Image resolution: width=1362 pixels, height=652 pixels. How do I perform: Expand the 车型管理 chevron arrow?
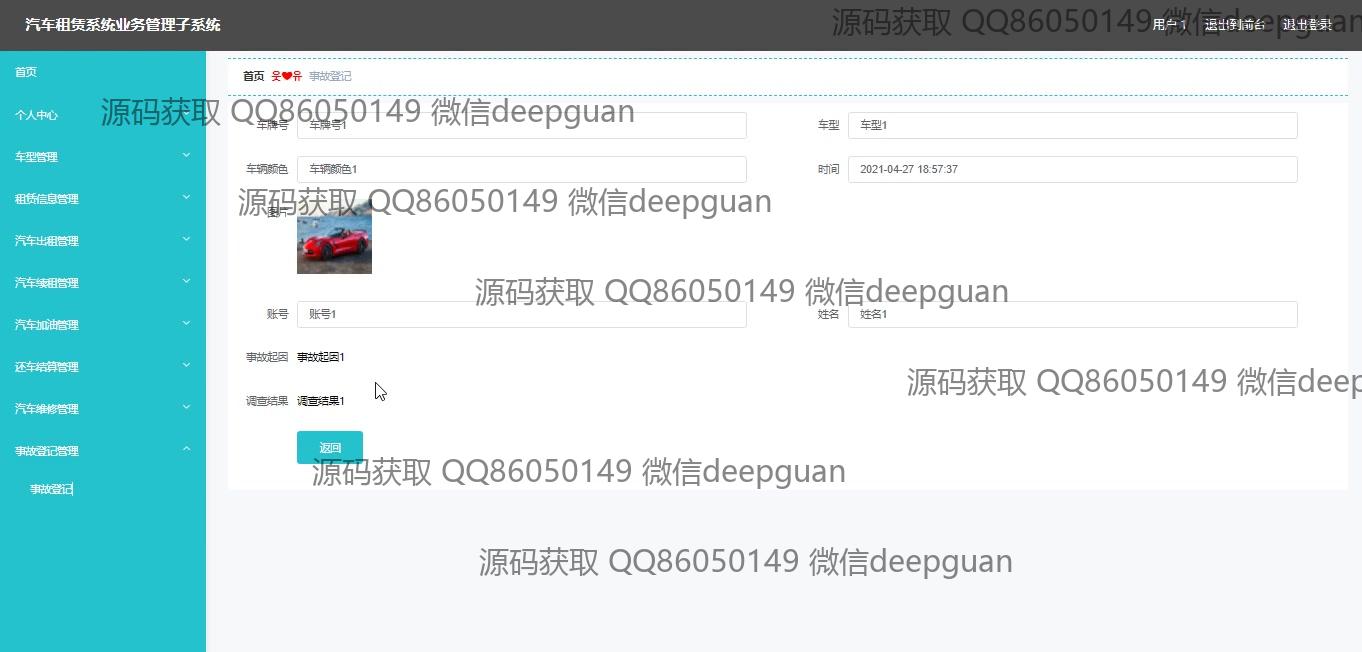[x=186, y=155]
